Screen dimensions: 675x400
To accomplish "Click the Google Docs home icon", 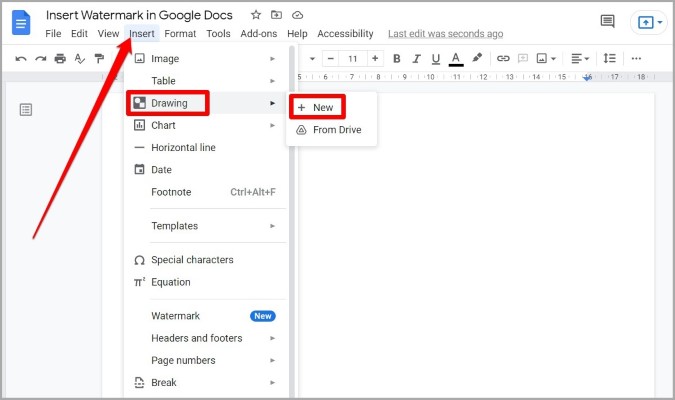I will click(x=21, y=23).
